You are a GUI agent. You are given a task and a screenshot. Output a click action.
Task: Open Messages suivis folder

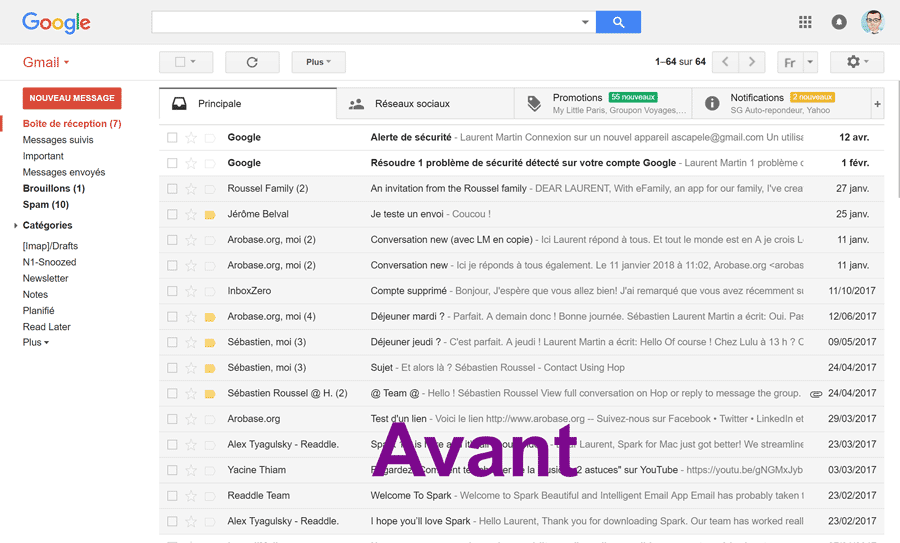tap(58, 140)
